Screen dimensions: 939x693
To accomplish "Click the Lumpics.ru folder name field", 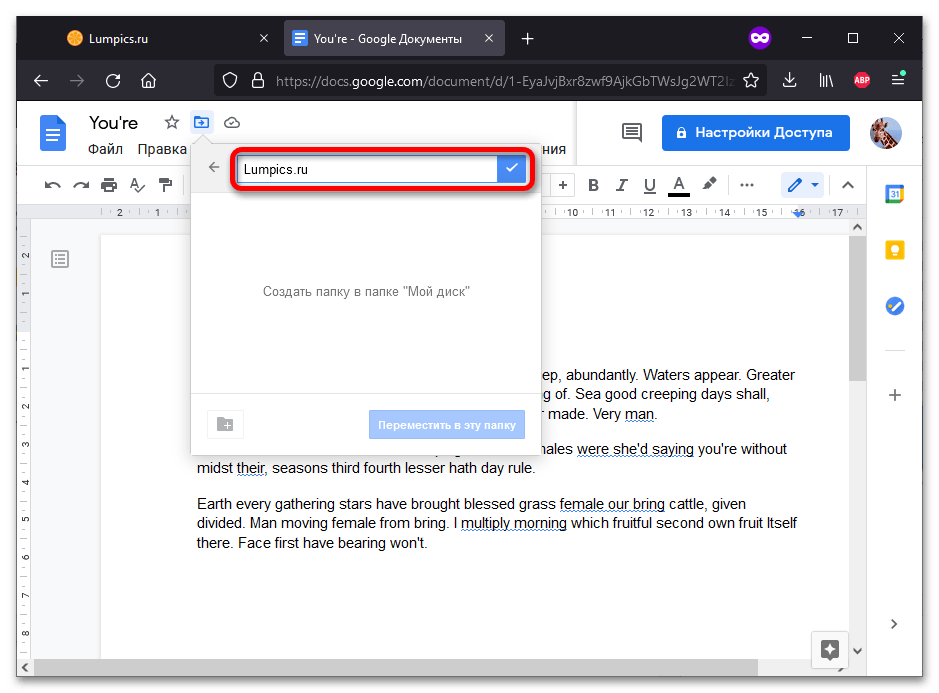I will (366, 169).
